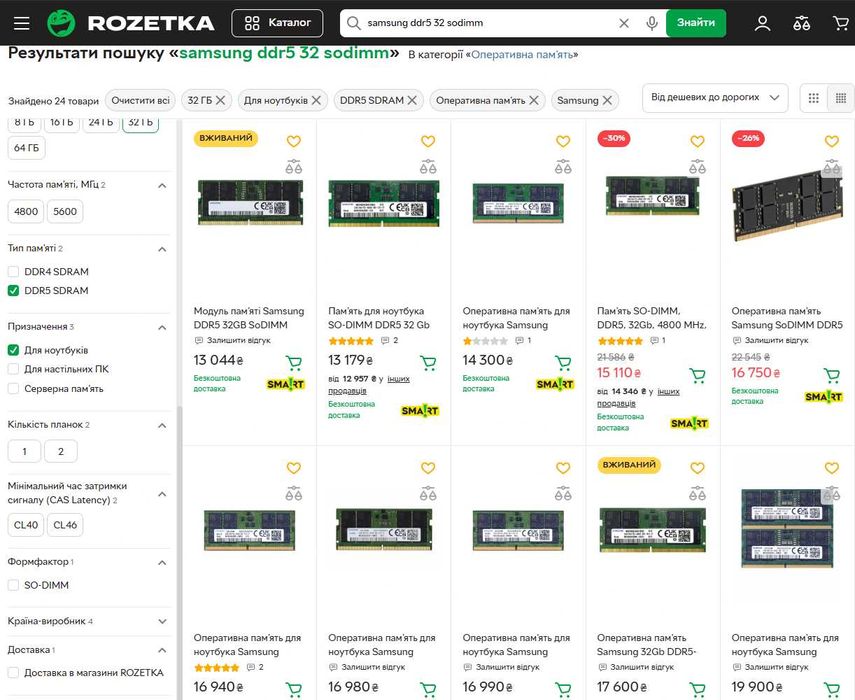Image resolution: width=855 pixels, height=700 pixels.
Task: Open the sort order dropdown
Action: pyautogui.click(x=715, y=98)
